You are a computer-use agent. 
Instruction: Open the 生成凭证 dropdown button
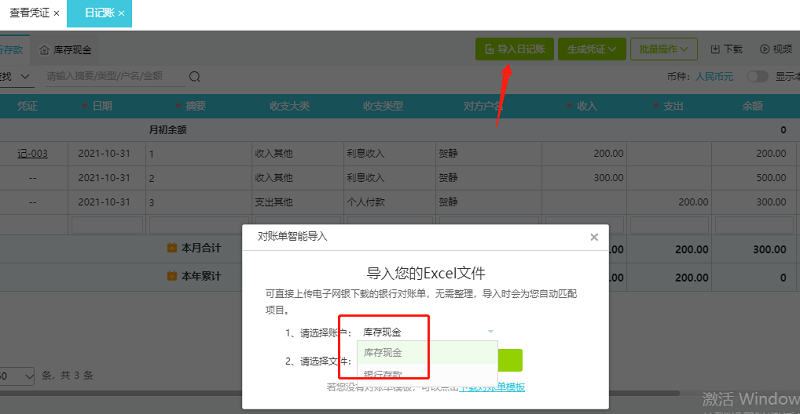[592, 49]
